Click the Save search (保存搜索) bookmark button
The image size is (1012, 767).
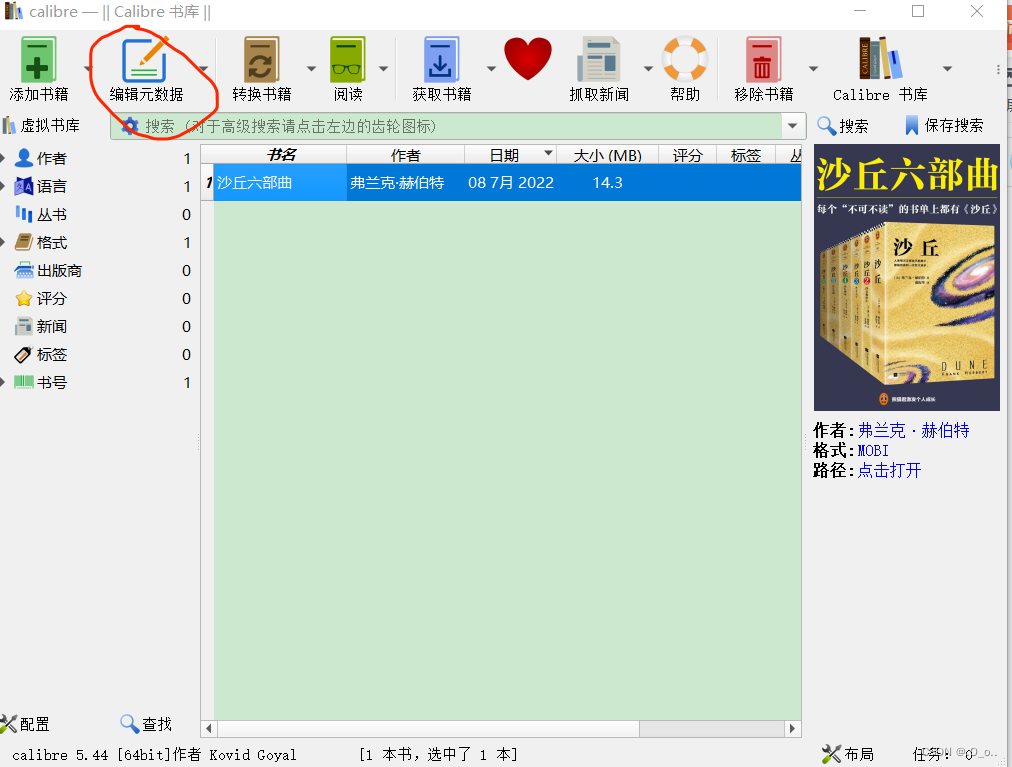pos(944,126)
